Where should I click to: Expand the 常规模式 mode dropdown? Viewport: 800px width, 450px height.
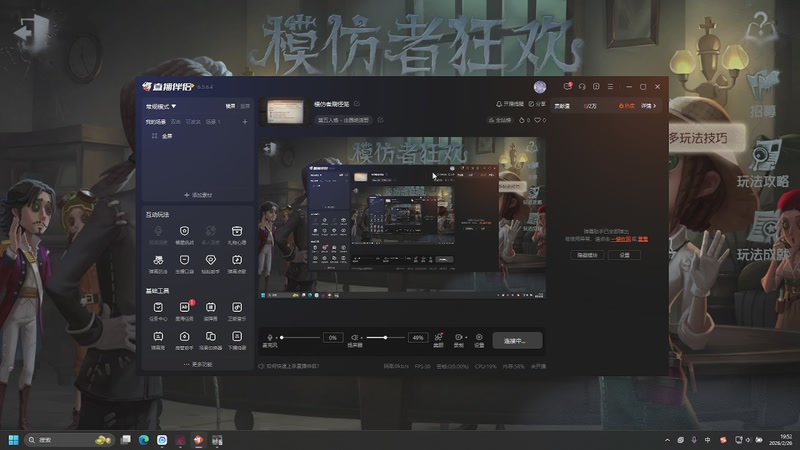(161, 107)
